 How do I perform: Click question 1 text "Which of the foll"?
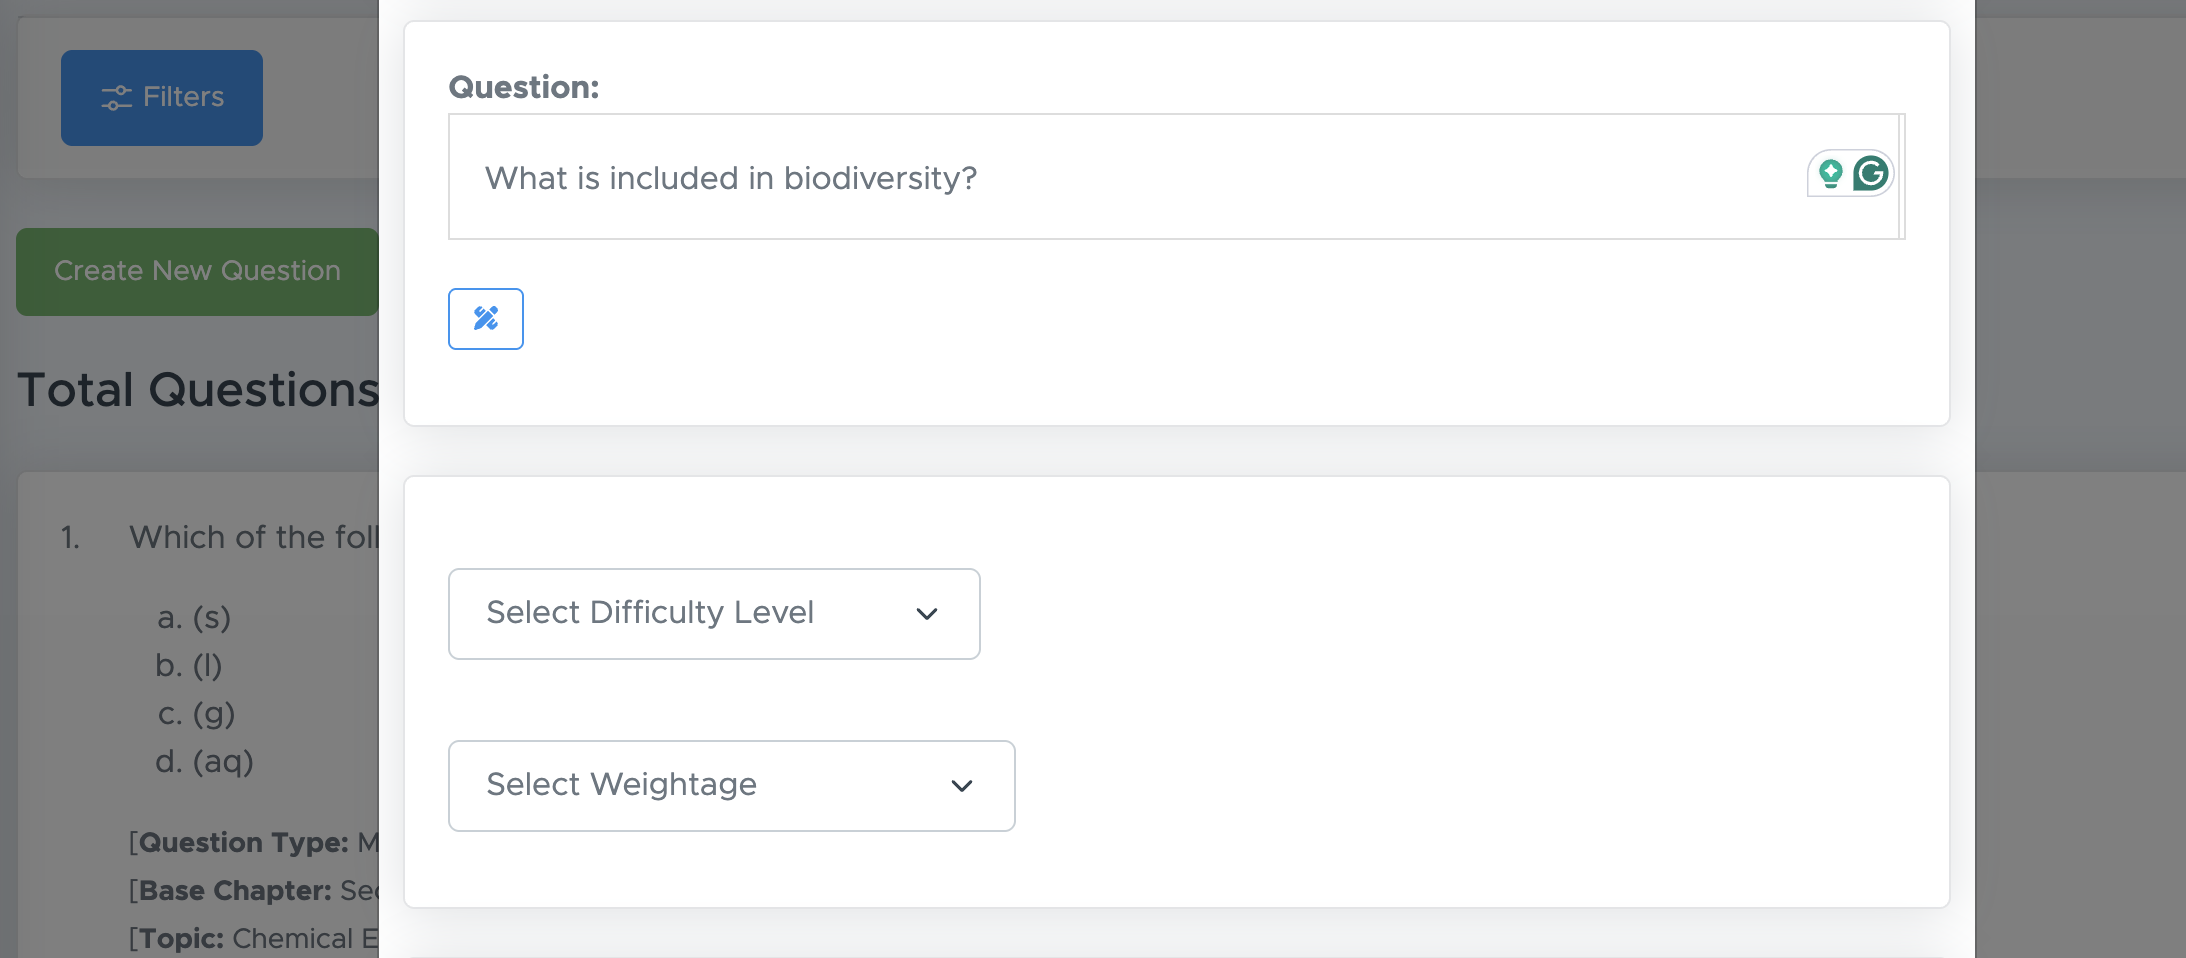click(253, 537)
